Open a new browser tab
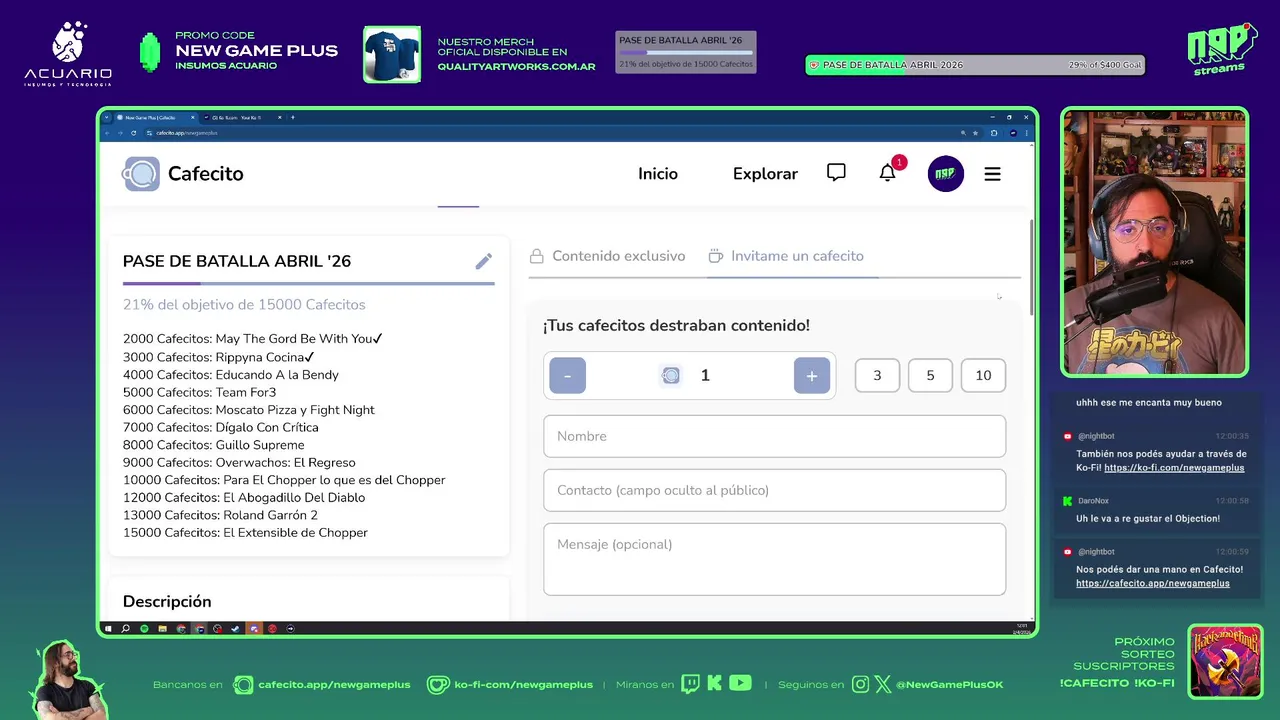Image resolution: width=1280 pixels, height=720 pixels. 292,117
